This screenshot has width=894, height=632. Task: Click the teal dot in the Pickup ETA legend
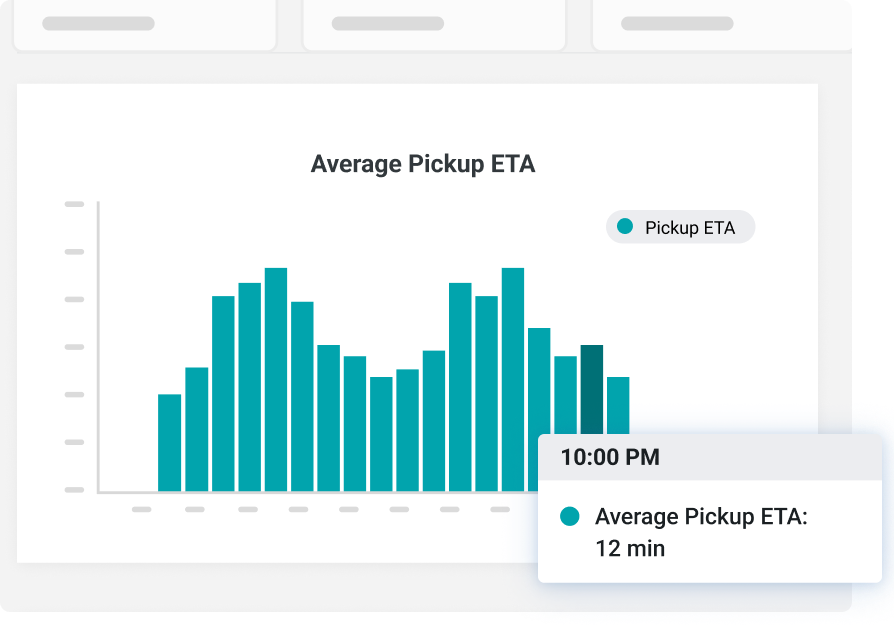point(625,227)
